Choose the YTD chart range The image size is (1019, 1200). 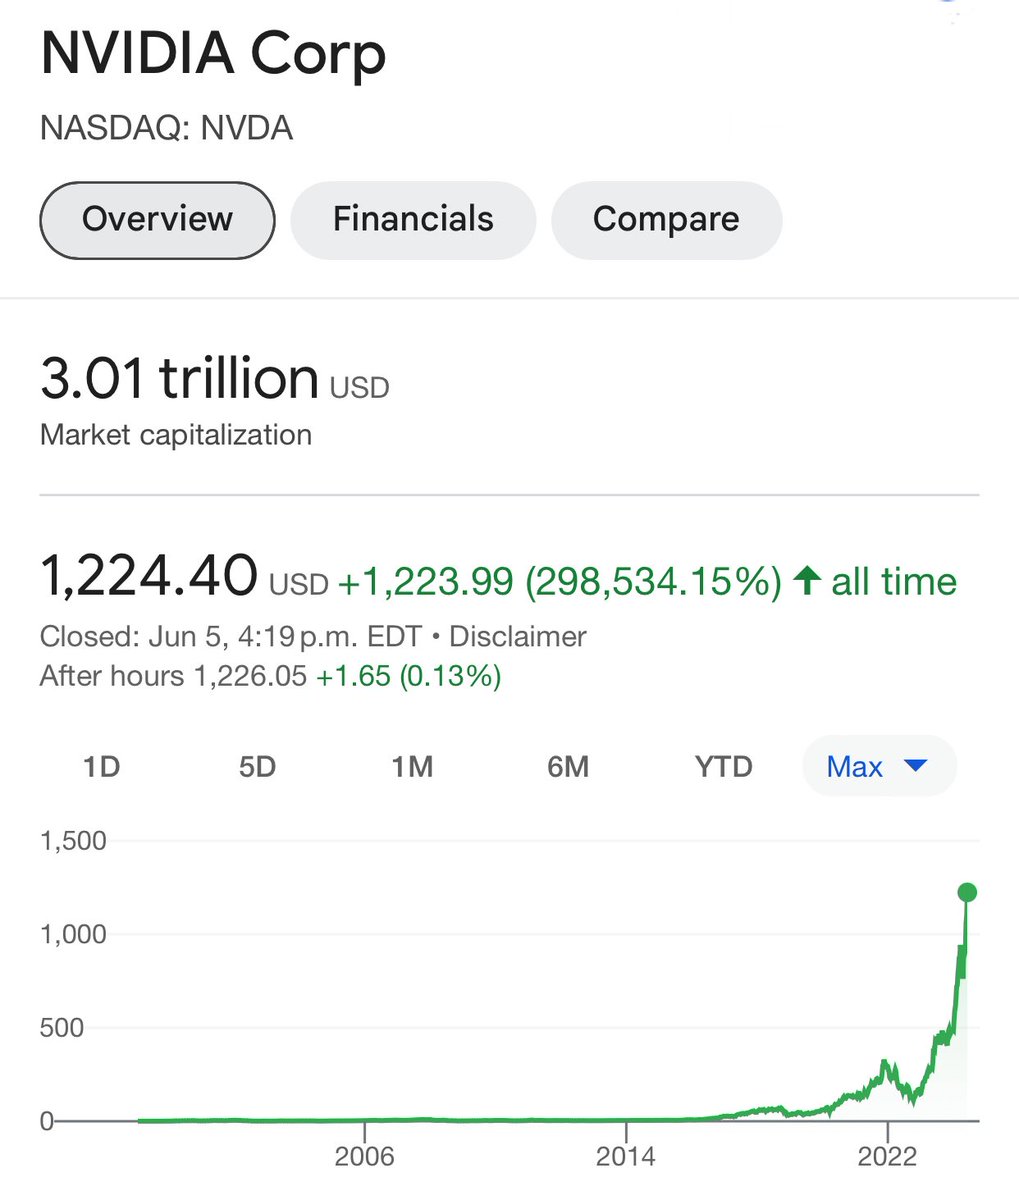tap(723, 767)
